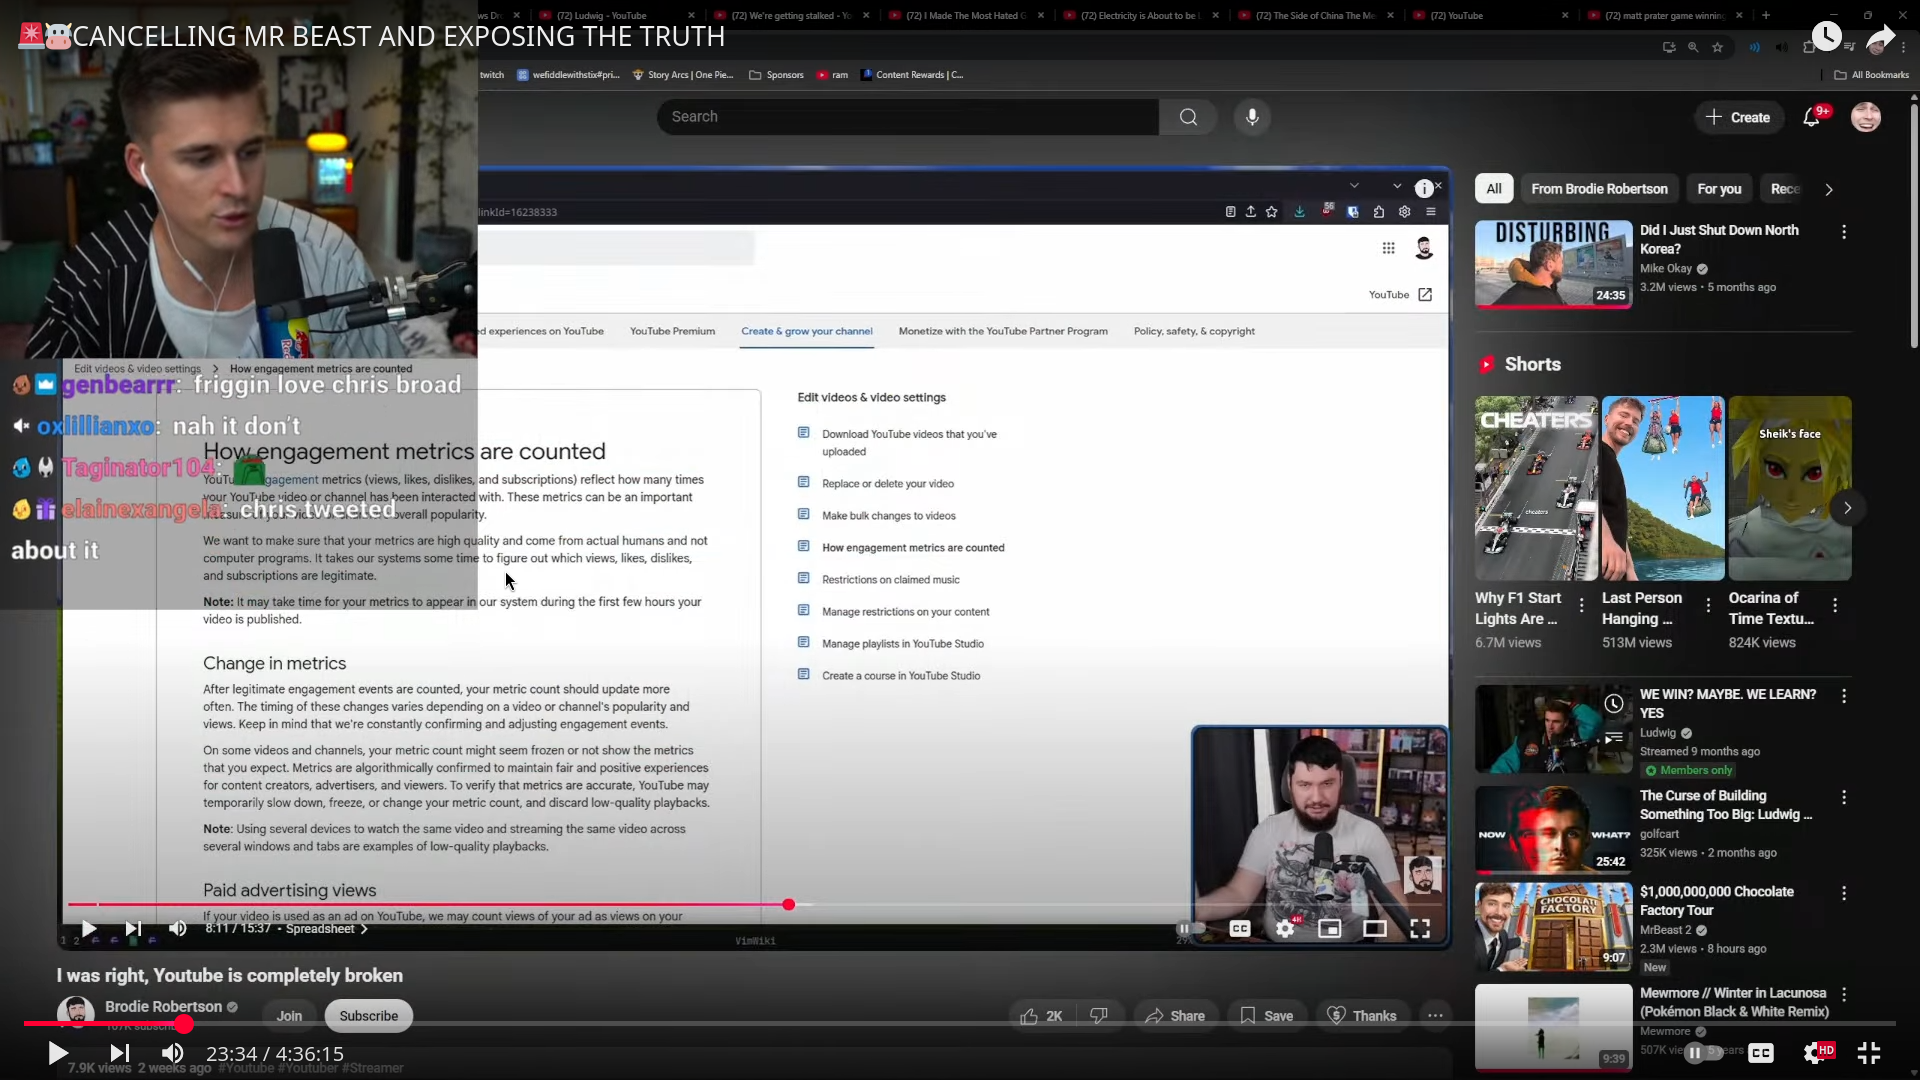Toggle outer player closed captions button

click(x=1761, y=1052)
